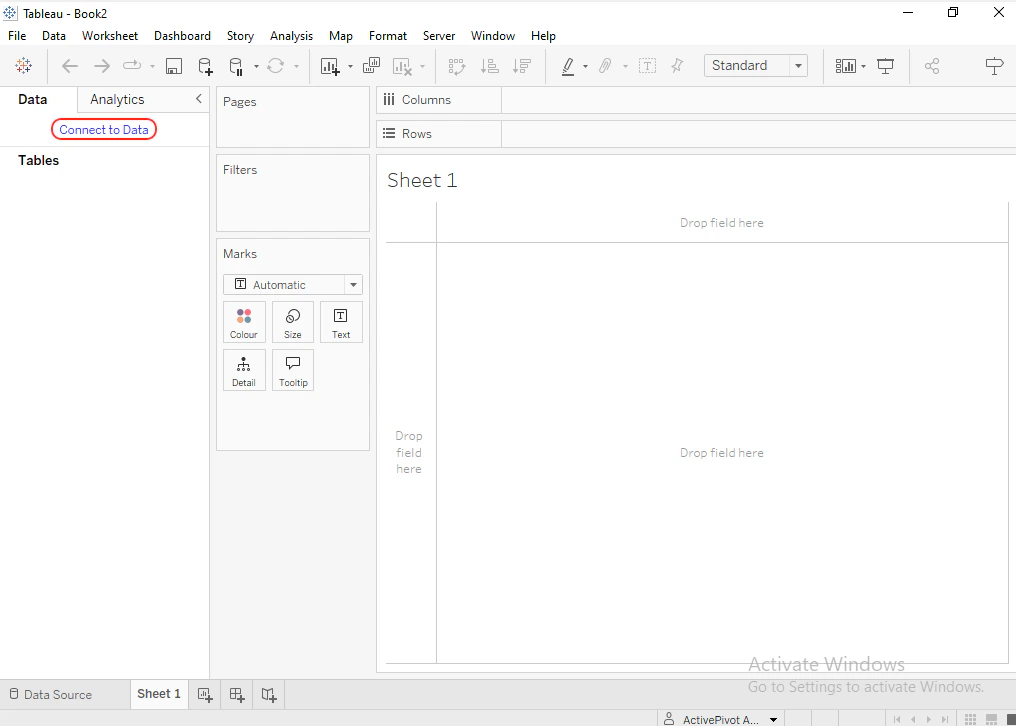Click the Group Members paperclip icon
This screenshot has width=1016, height=726.
pos(605,66)
